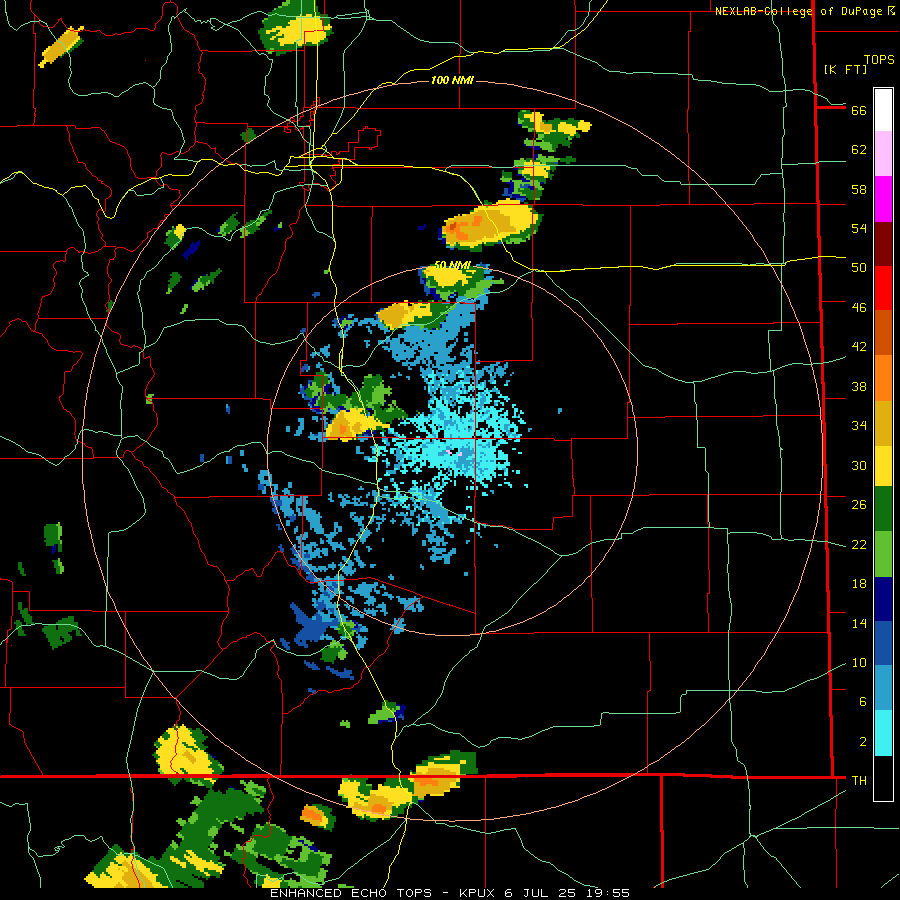The height and width of the screenshot is (900, 900).
Task: Click the 38 legend value
Action: 859,386
